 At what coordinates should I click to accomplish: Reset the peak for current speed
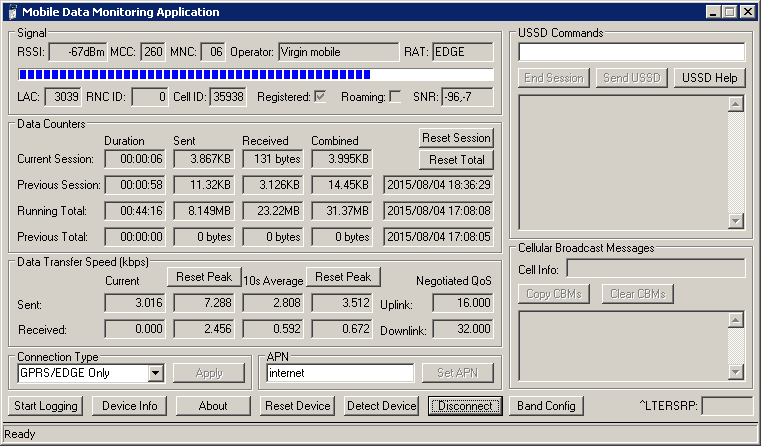coord(204,277)
